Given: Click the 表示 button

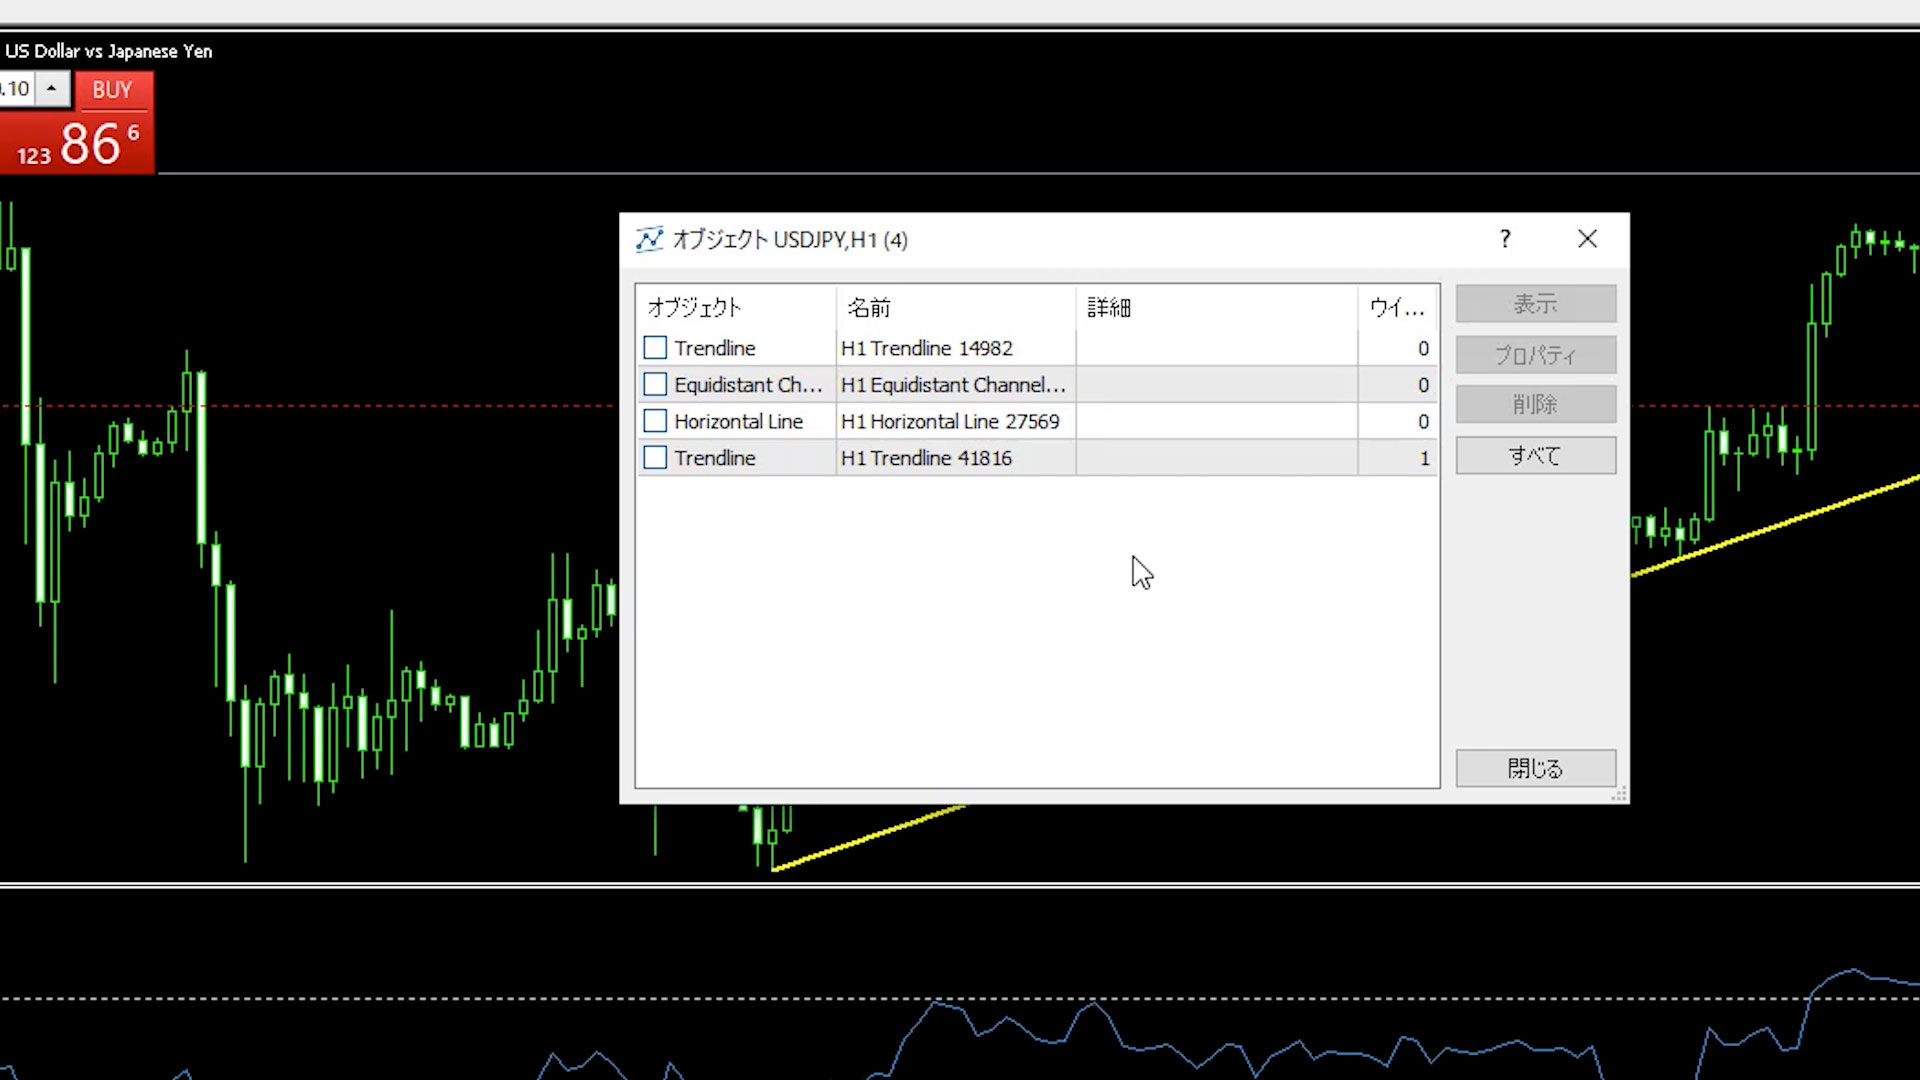Looking at the screenshot, I should [1535, 304].
